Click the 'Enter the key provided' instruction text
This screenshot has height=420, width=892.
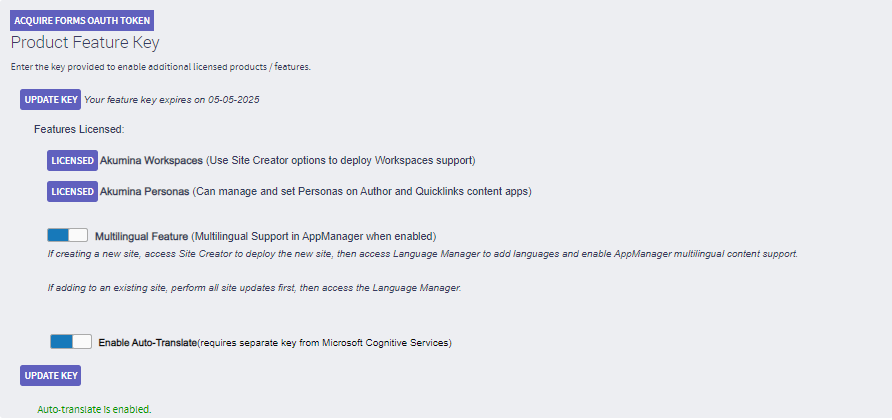[x=161, y=66]
